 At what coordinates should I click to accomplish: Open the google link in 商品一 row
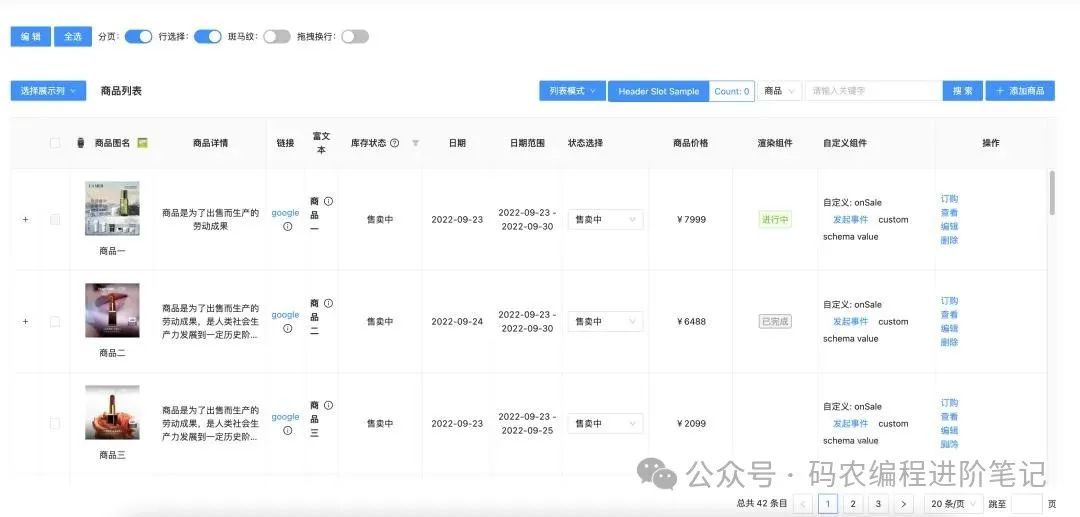[285, 213]
